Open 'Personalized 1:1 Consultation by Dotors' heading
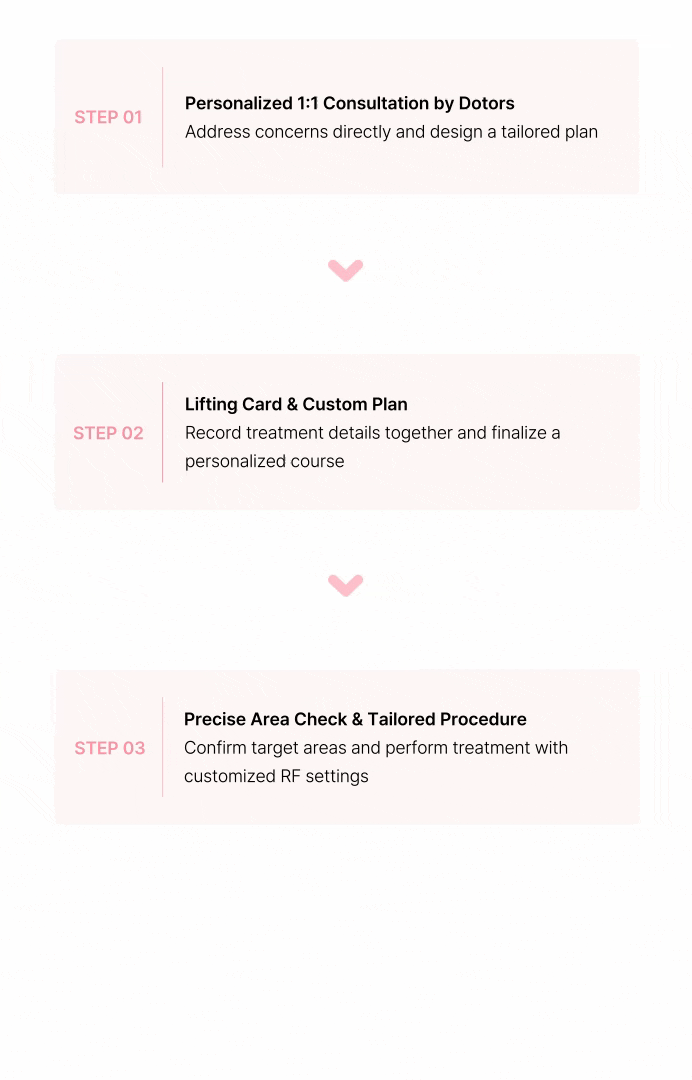The height and width of the screenshot is (1080, 692). (350, 103)
